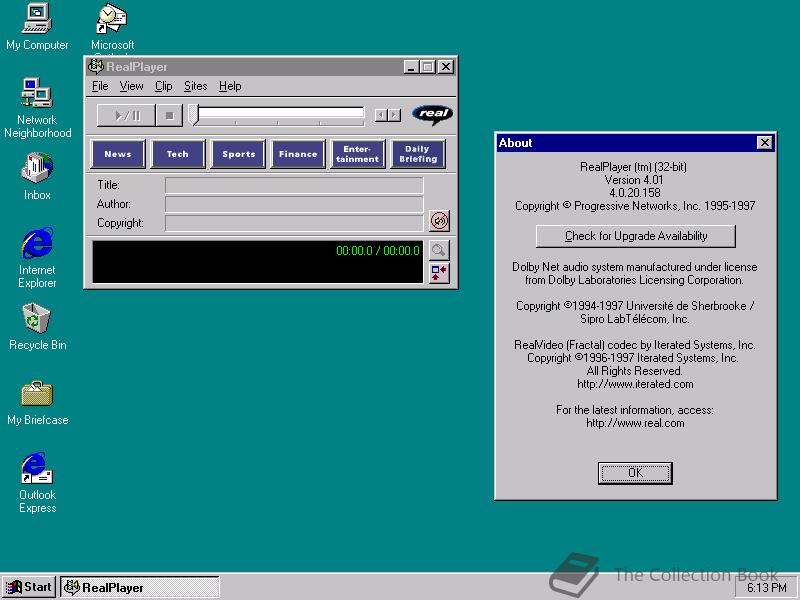This screenshot has width=800, height=600.
Task: Click the playback position slider thumb
Action: 193,115
